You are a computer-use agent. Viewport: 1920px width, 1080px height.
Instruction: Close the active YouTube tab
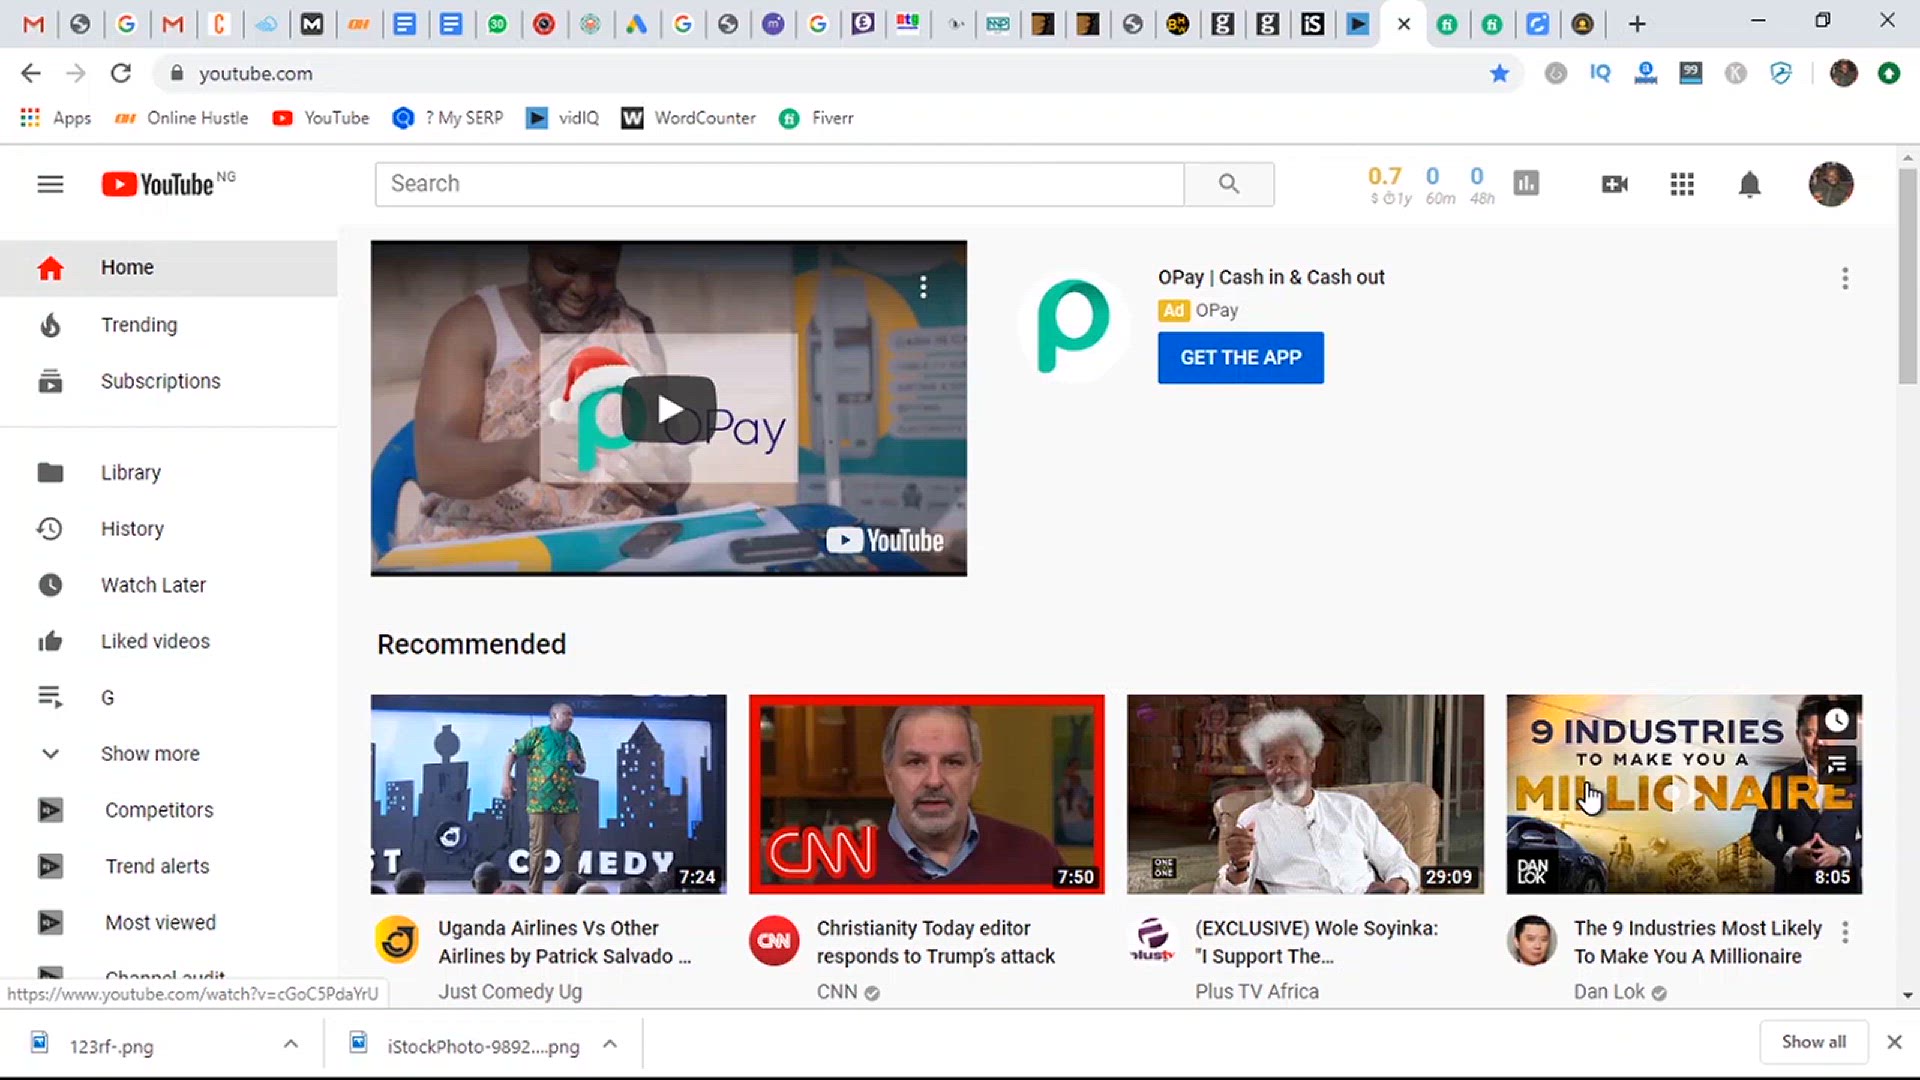click(1404, 24)
